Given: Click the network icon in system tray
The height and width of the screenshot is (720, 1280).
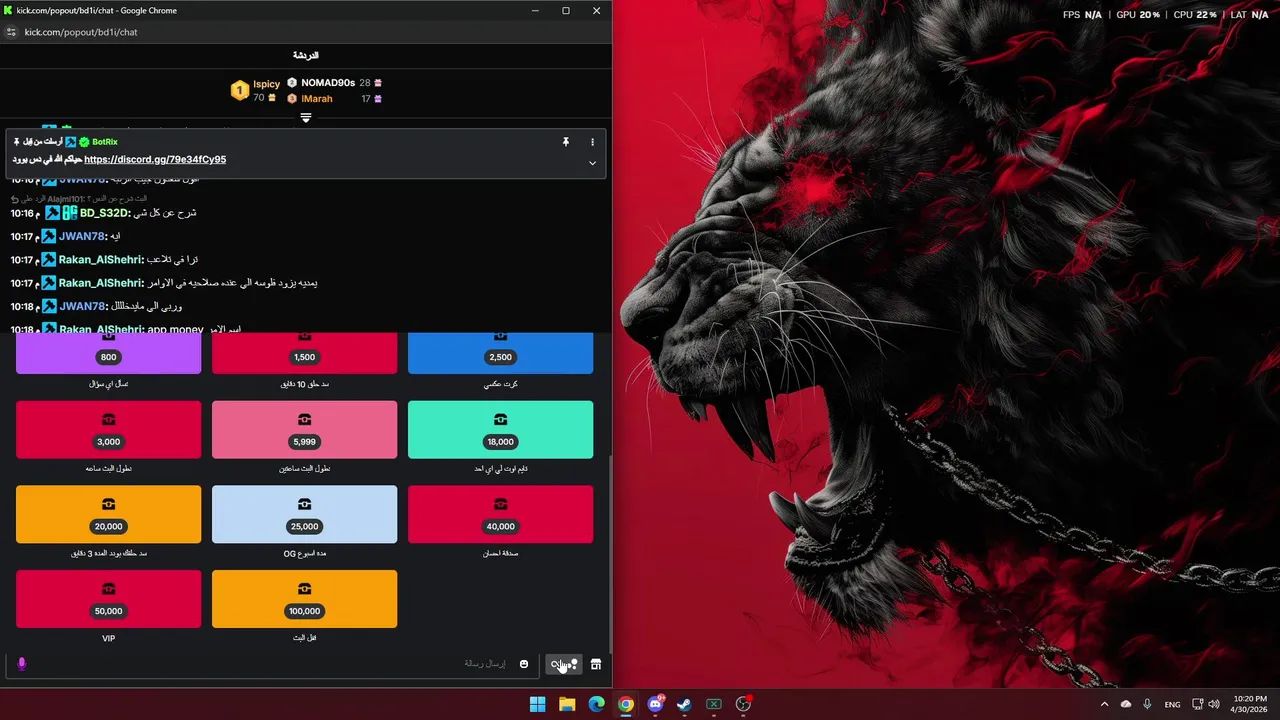Looking at the screenshot, I should click(1198, 704).
